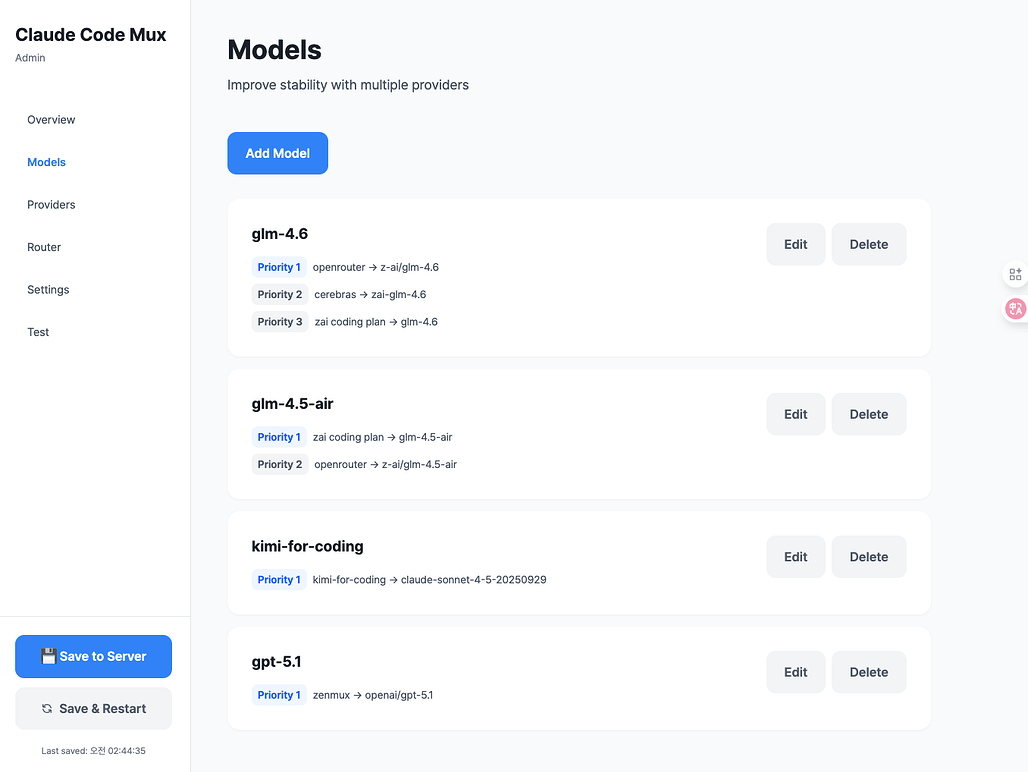Click the floppy disk save icon
The height and width of the screenshot is (772, 1028).
tap(48, 656)
